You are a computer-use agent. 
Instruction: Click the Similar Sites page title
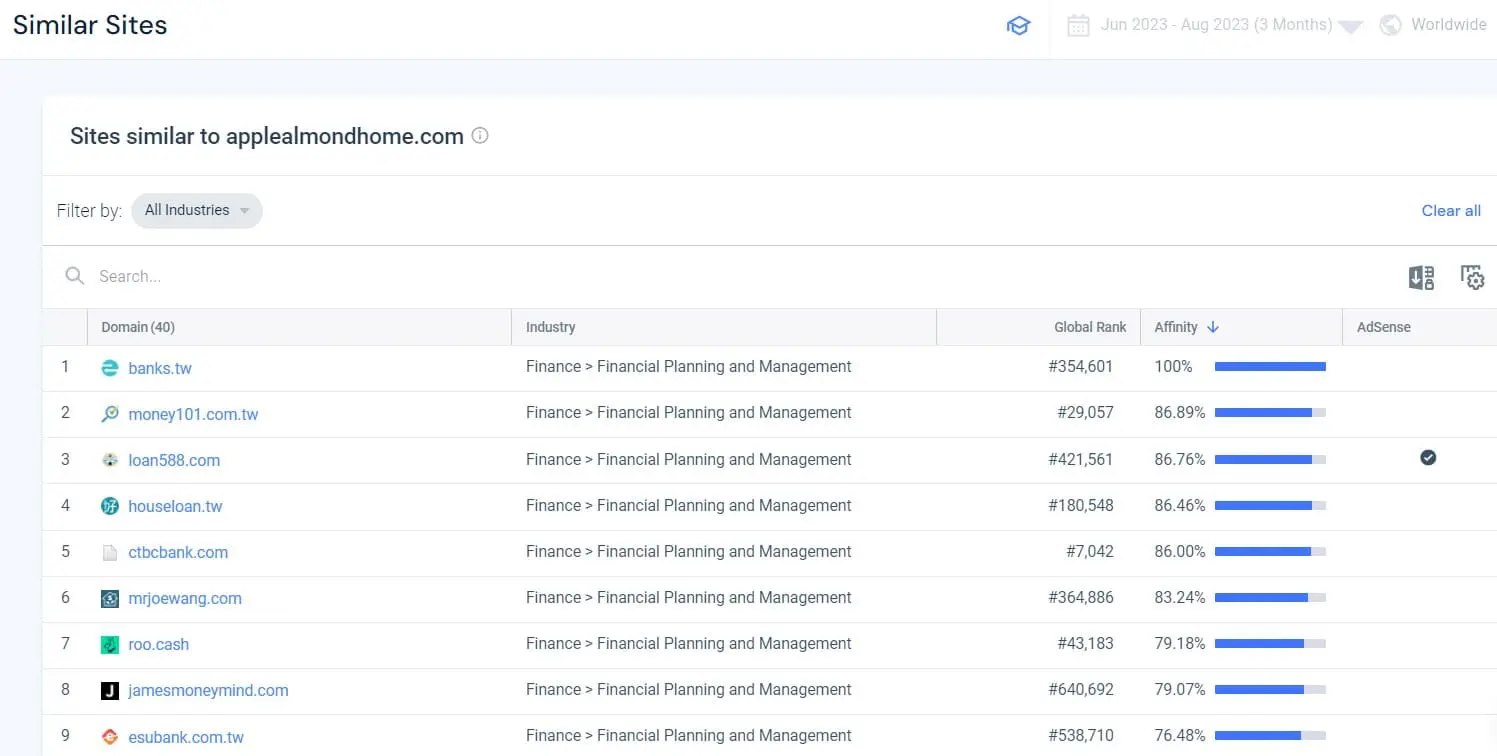tap(90, 25)
